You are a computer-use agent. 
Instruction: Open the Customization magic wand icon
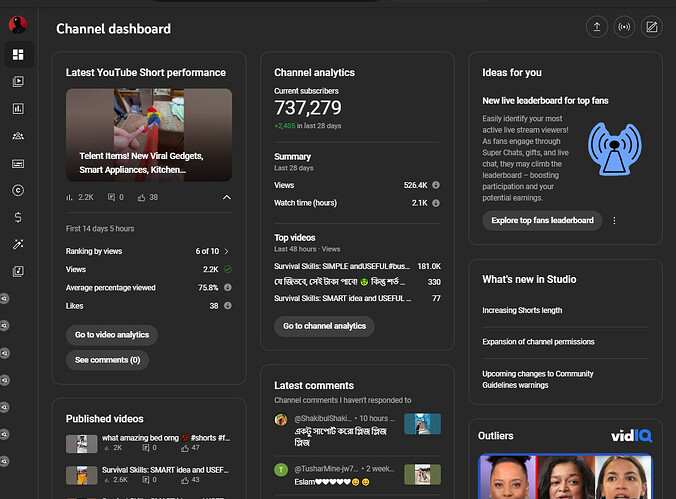(18, 245)
